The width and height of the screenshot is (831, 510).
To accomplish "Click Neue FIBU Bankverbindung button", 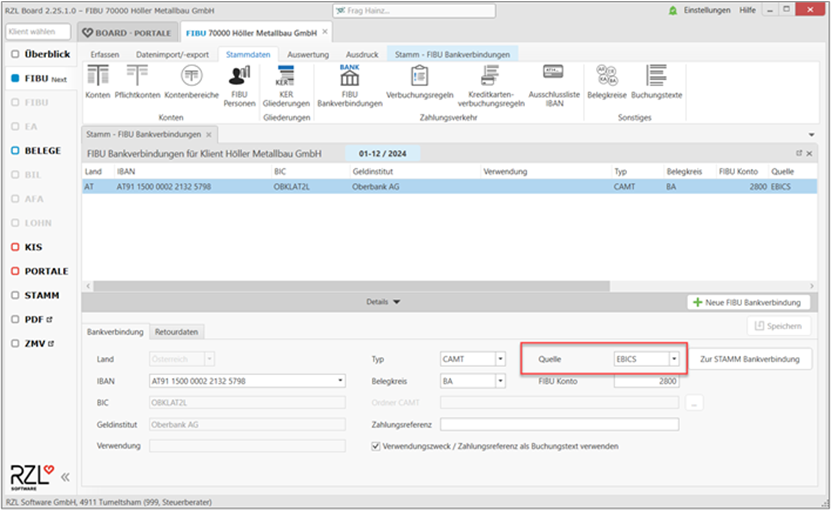I will 748,302.
